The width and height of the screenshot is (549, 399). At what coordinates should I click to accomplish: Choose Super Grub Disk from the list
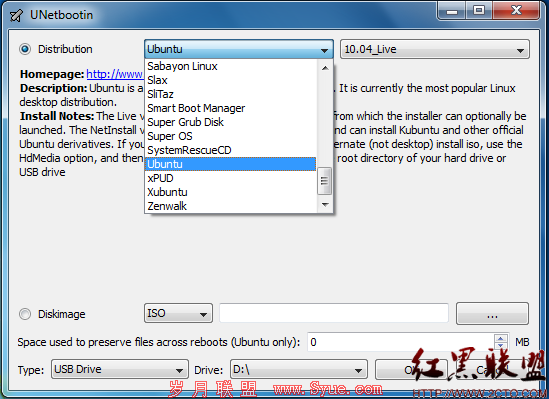[x=231, y=122]
